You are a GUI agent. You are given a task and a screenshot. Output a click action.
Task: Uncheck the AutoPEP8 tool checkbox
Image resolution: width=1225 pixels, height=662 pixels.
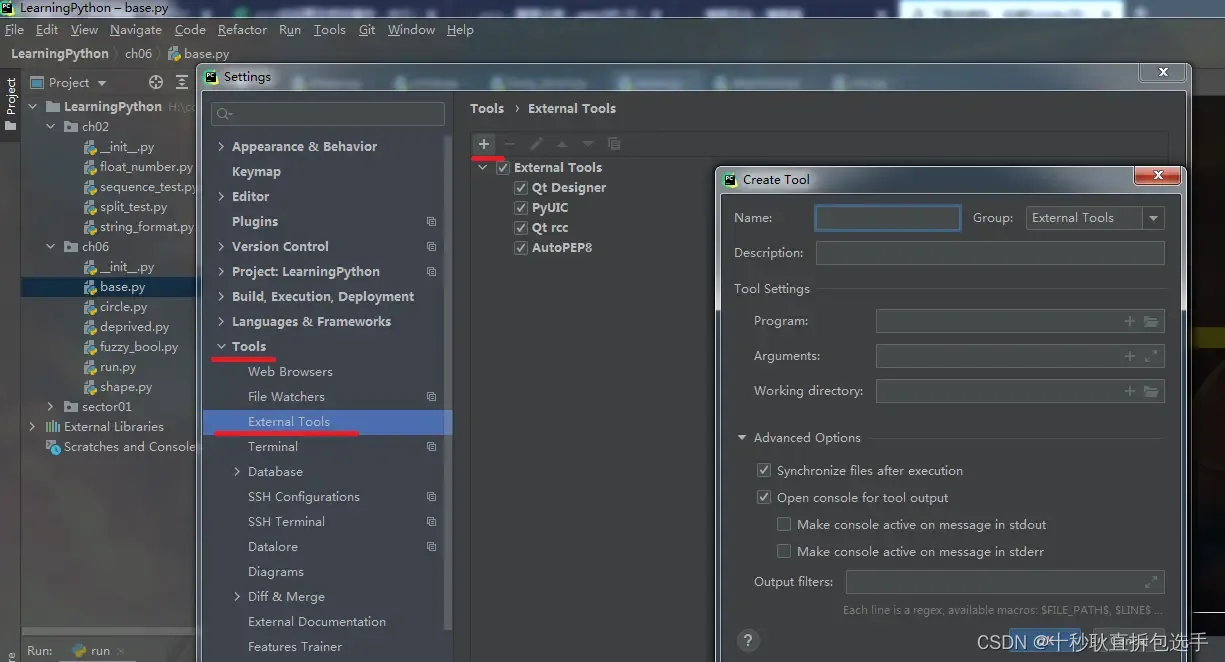click(521, 248)
